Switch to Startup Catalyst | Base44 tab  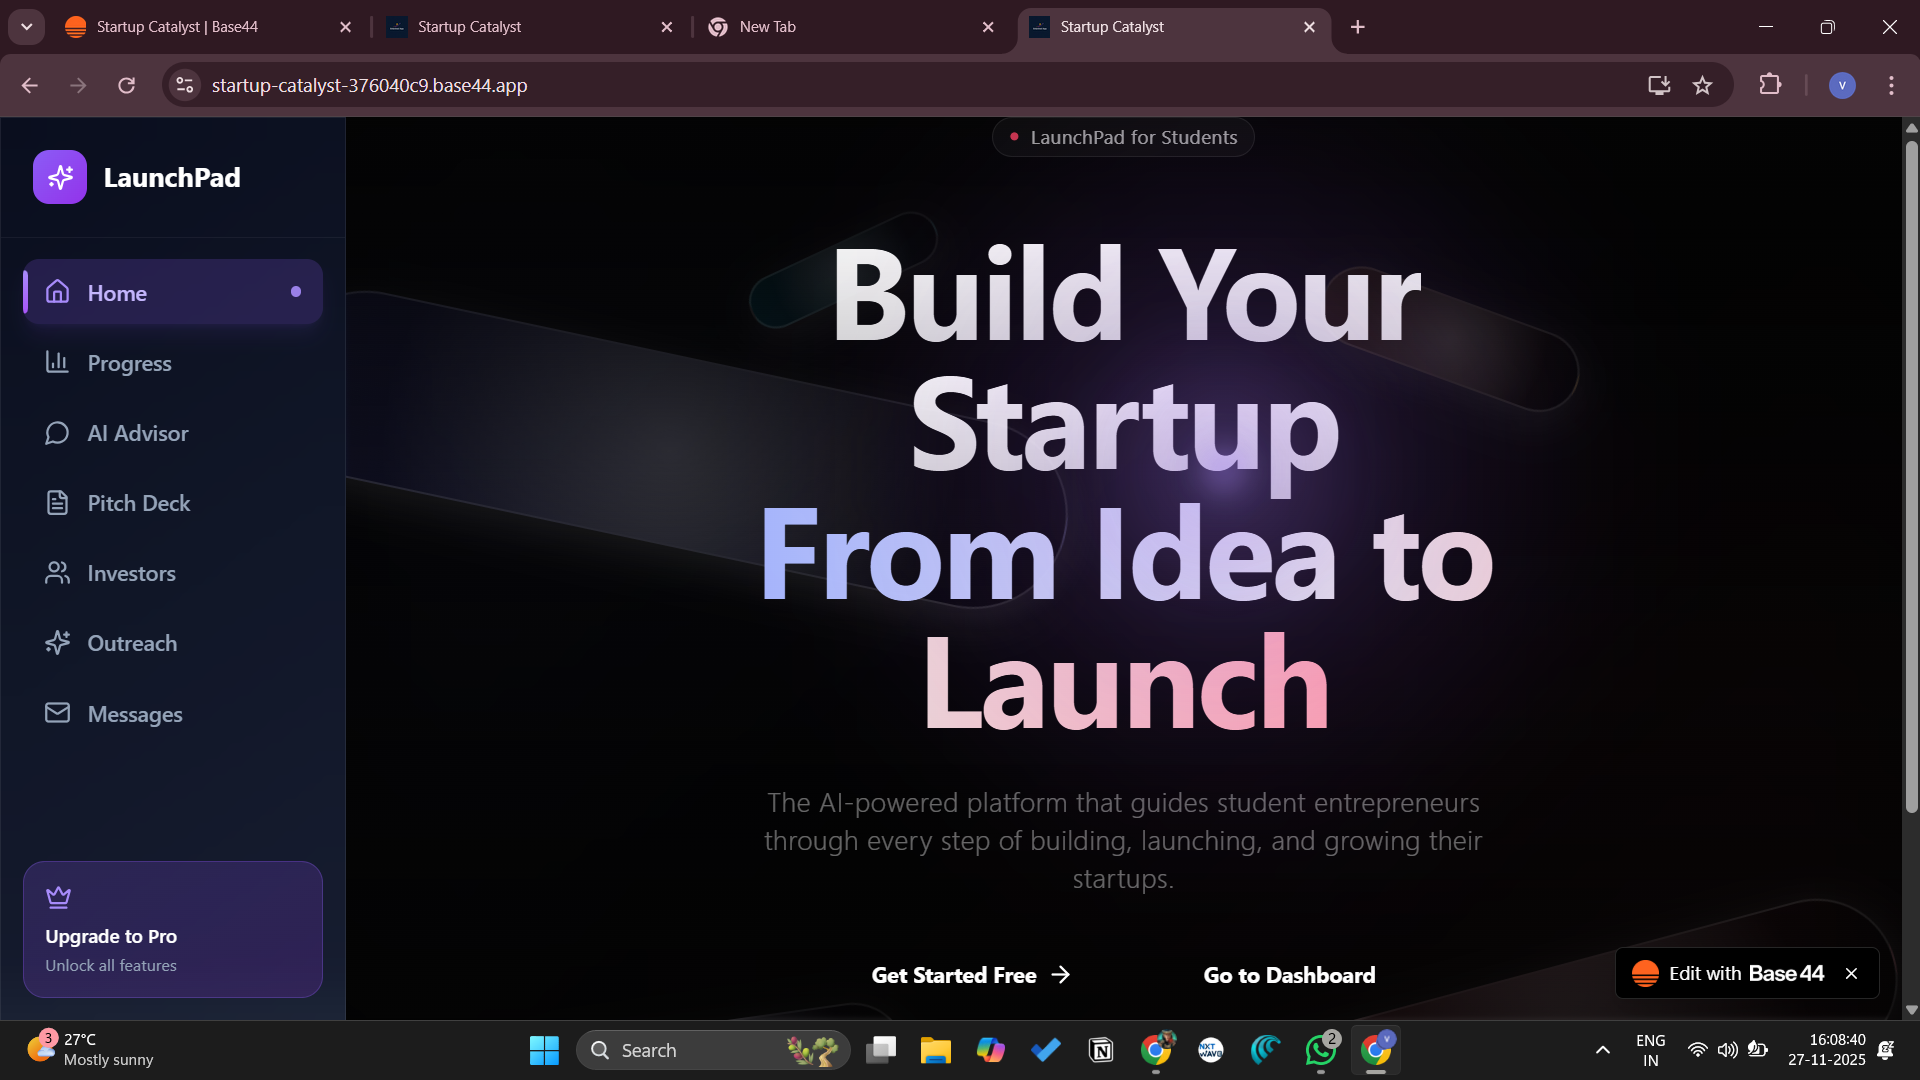pos(177,27)
